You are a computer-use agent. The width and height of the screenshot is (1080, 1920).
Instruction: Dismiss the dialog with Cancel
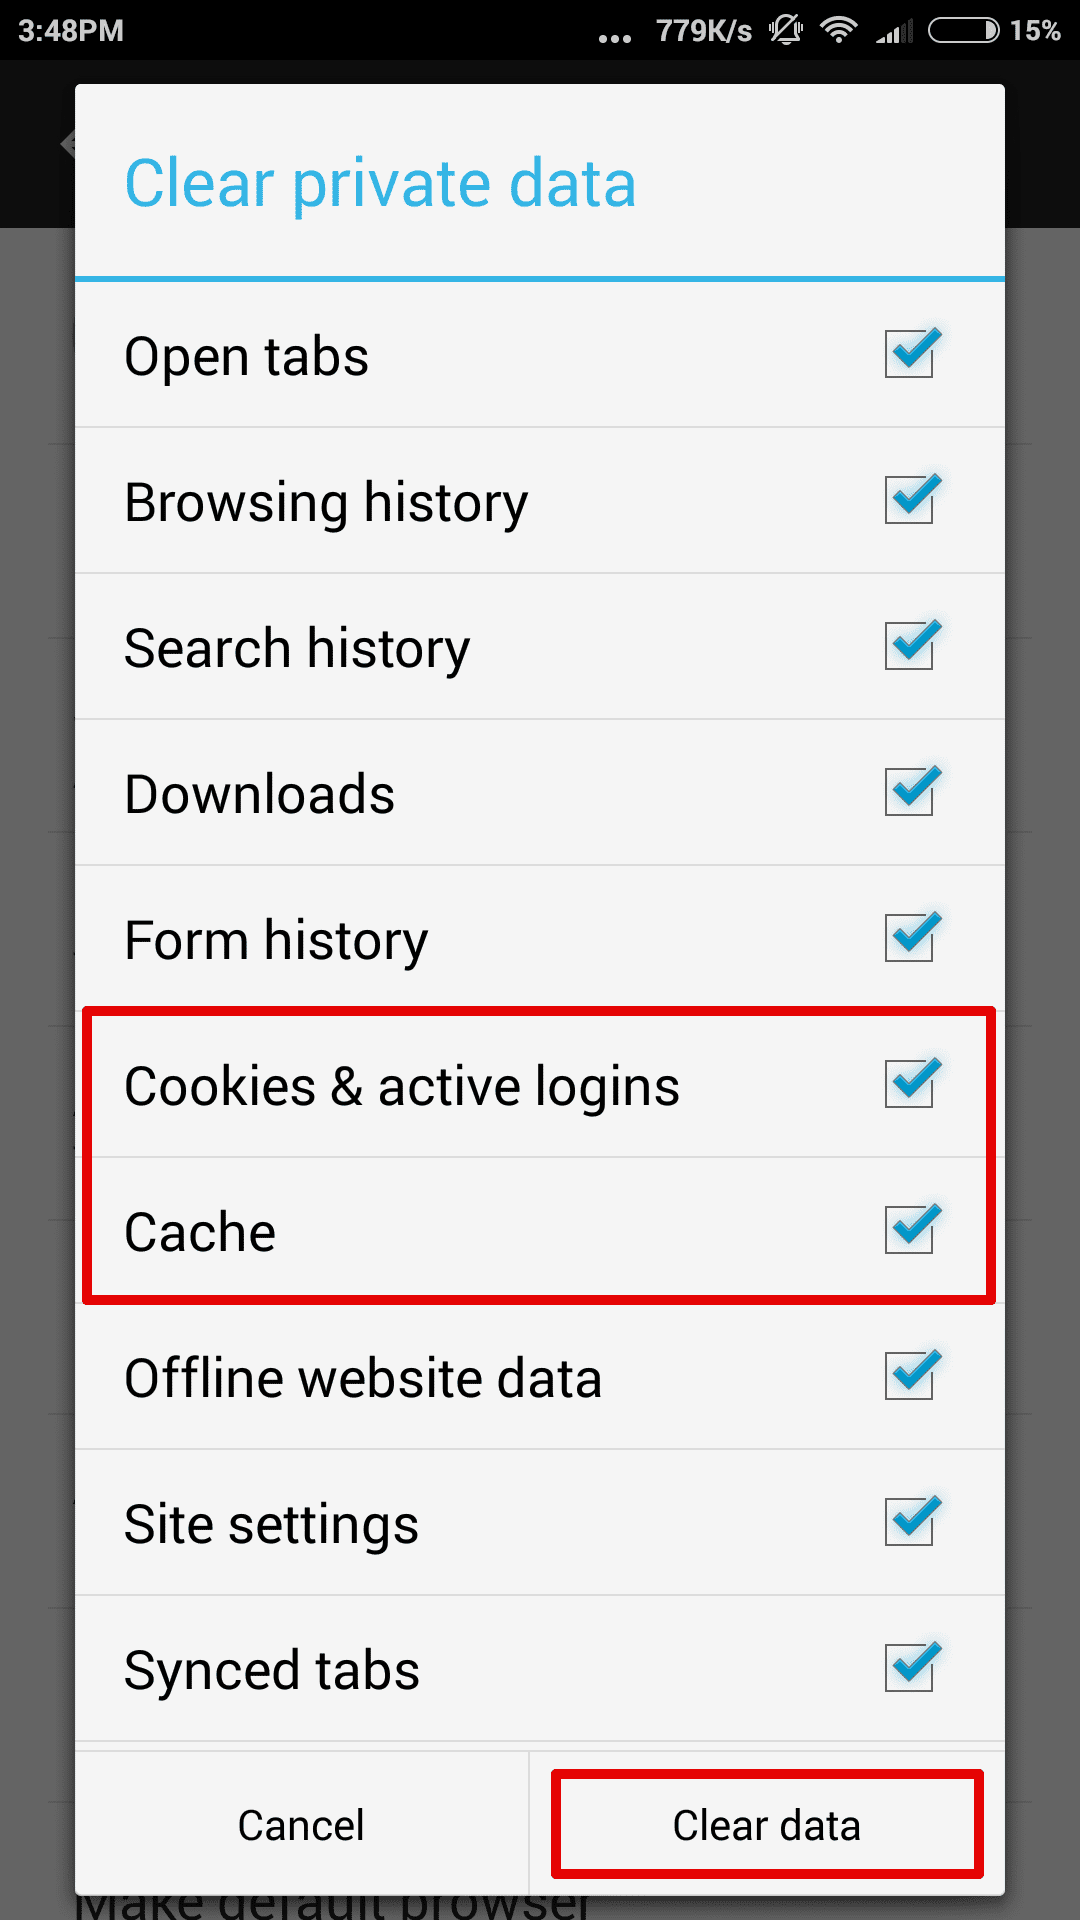[300, 1823]
